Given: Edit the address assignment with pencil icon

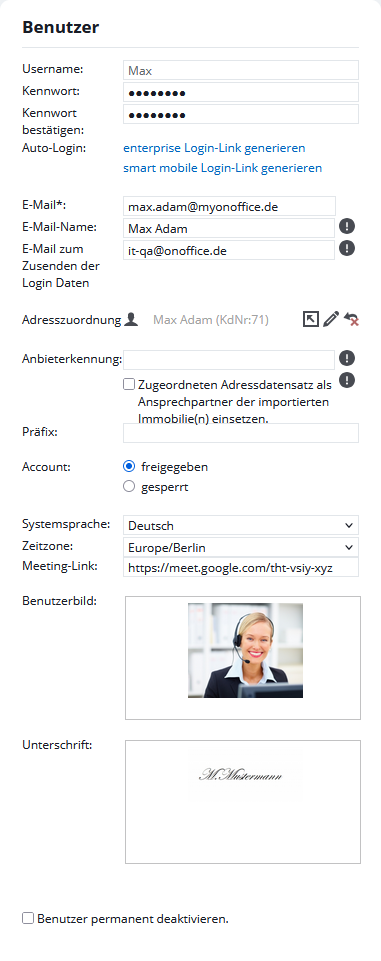Looking at the screenshot, I should point(331,319).
